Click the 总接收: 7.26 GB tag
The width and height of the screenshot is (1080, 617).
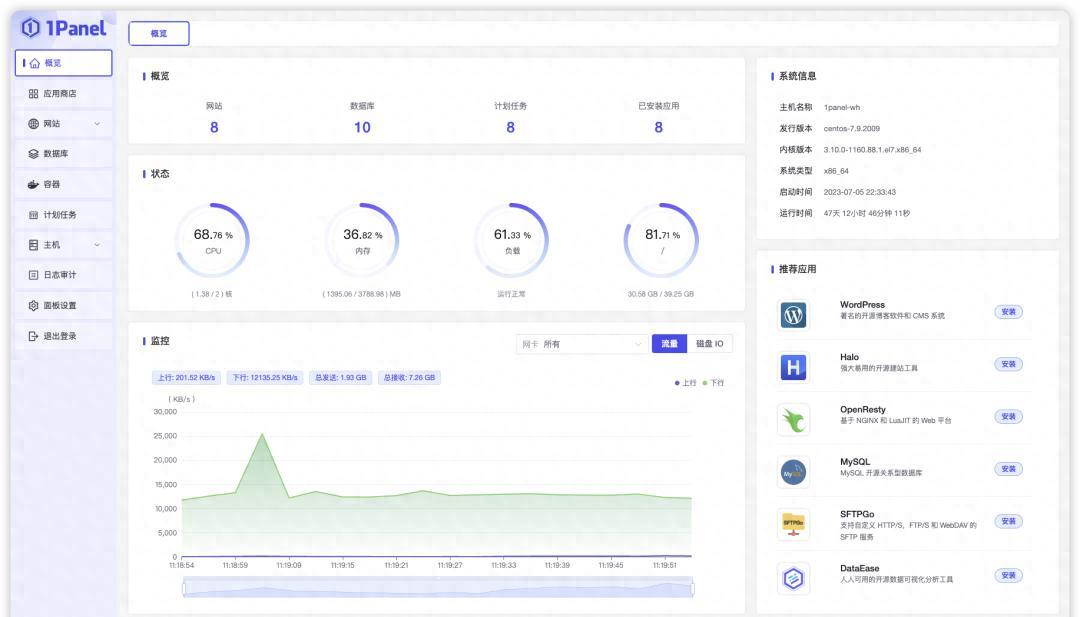pos(409,378)
